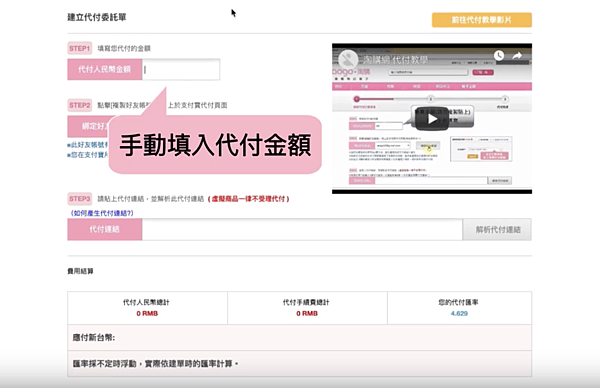
Task: Click the 代付連結 pink label
Action: 105,230
